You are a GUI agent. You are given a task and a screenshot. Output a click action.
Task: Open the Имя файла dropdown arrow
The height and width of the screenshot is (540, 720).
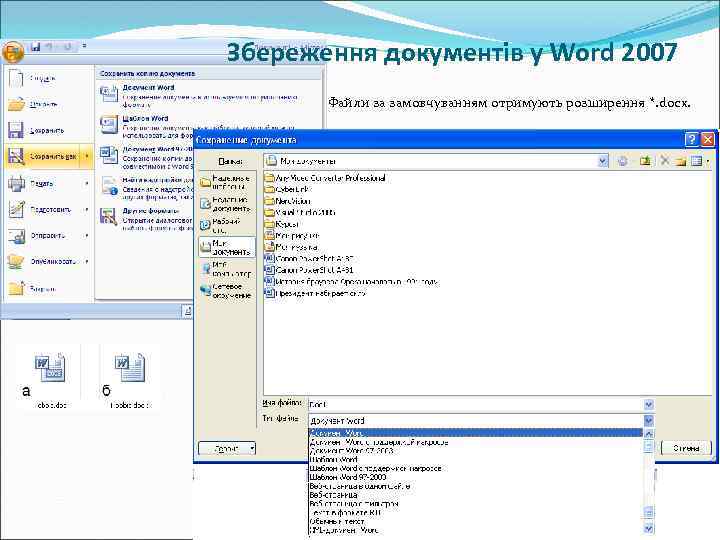pyautogui.click(x=648, y=404)
